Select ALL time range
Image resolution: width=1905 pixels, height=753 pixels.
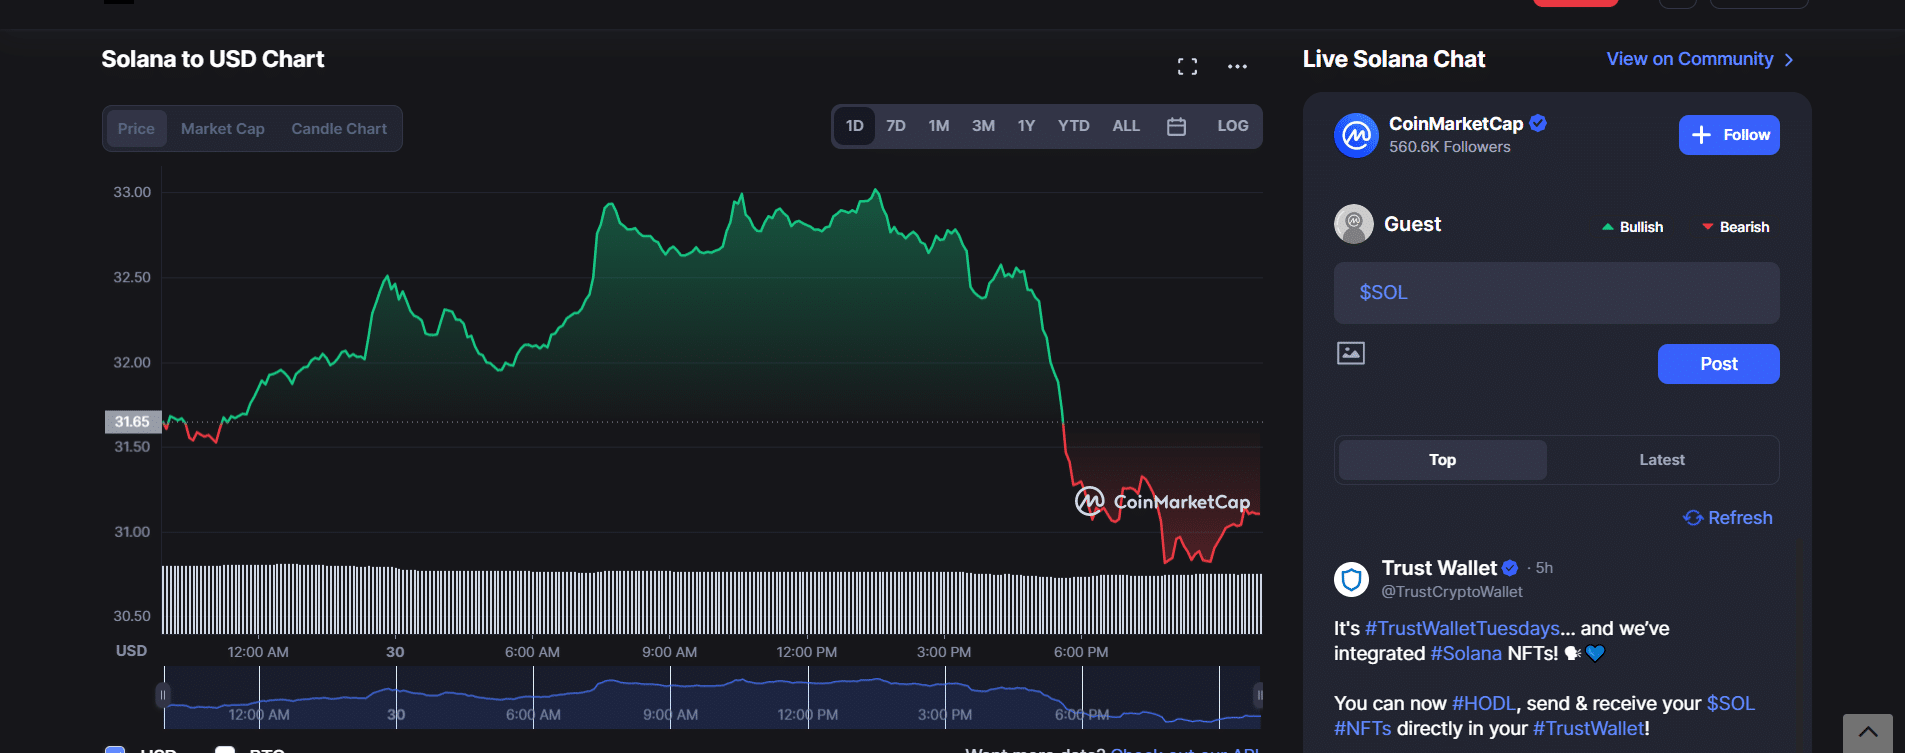(1126, 126)
